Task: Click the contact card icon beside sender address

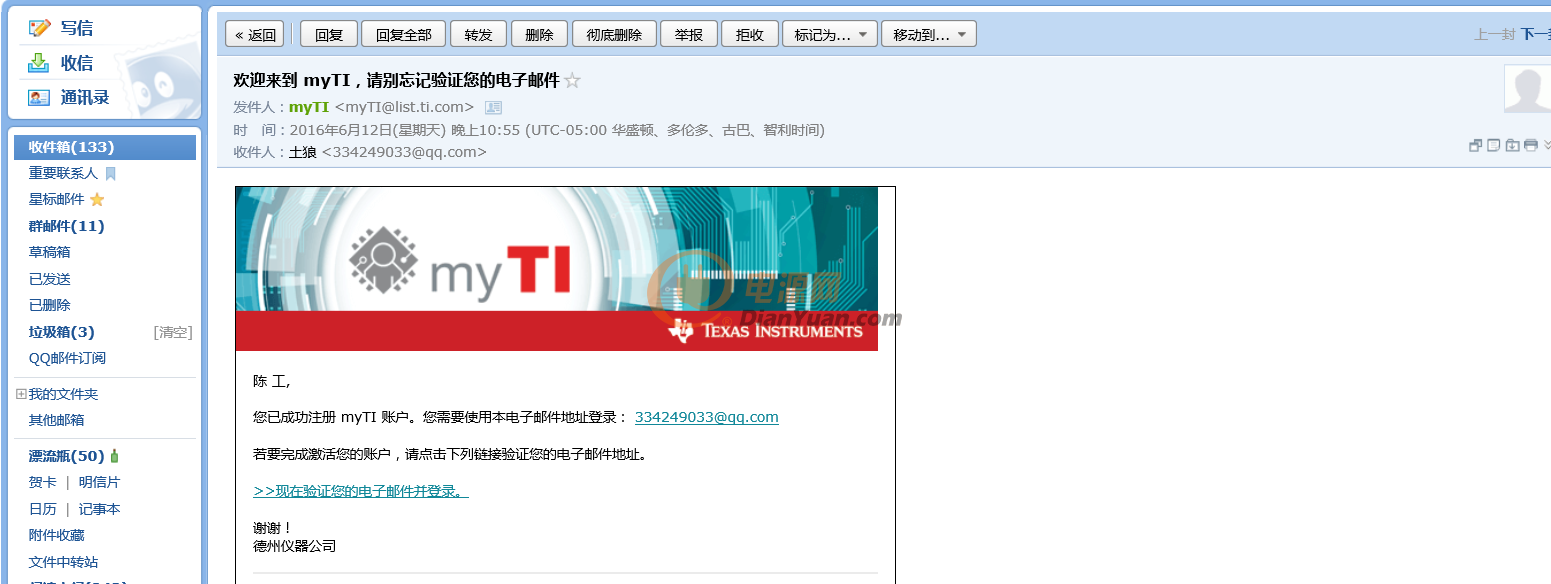Action: pos(493,107)
